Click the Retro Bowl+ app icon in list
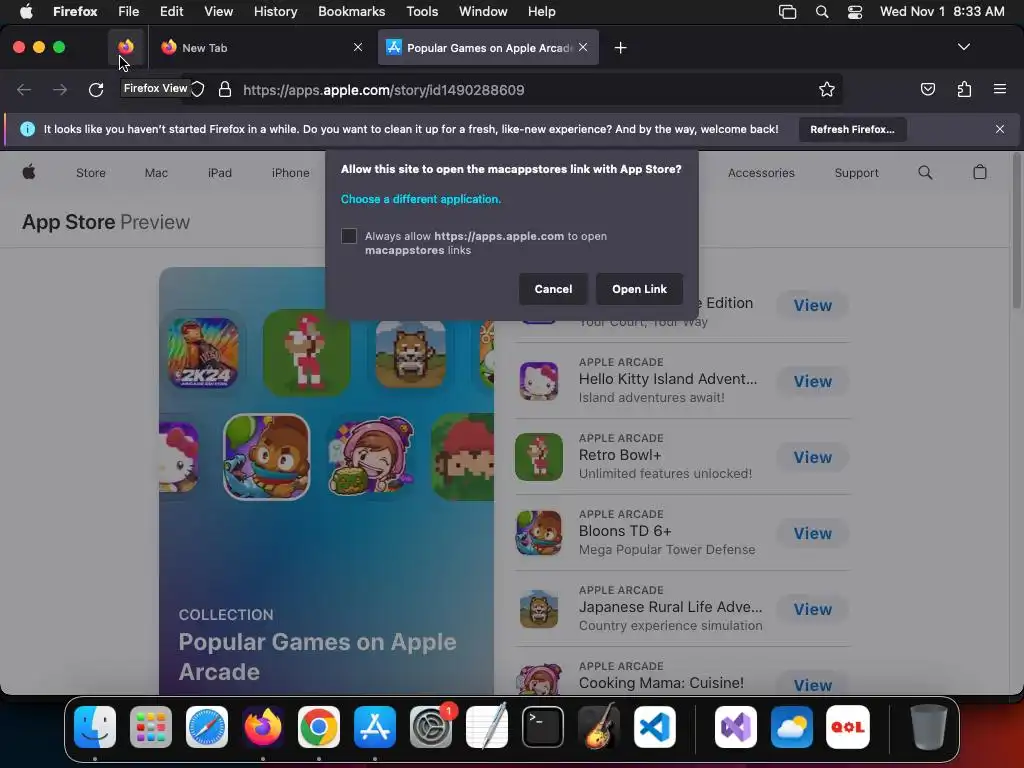 click(x=539, y=457)
